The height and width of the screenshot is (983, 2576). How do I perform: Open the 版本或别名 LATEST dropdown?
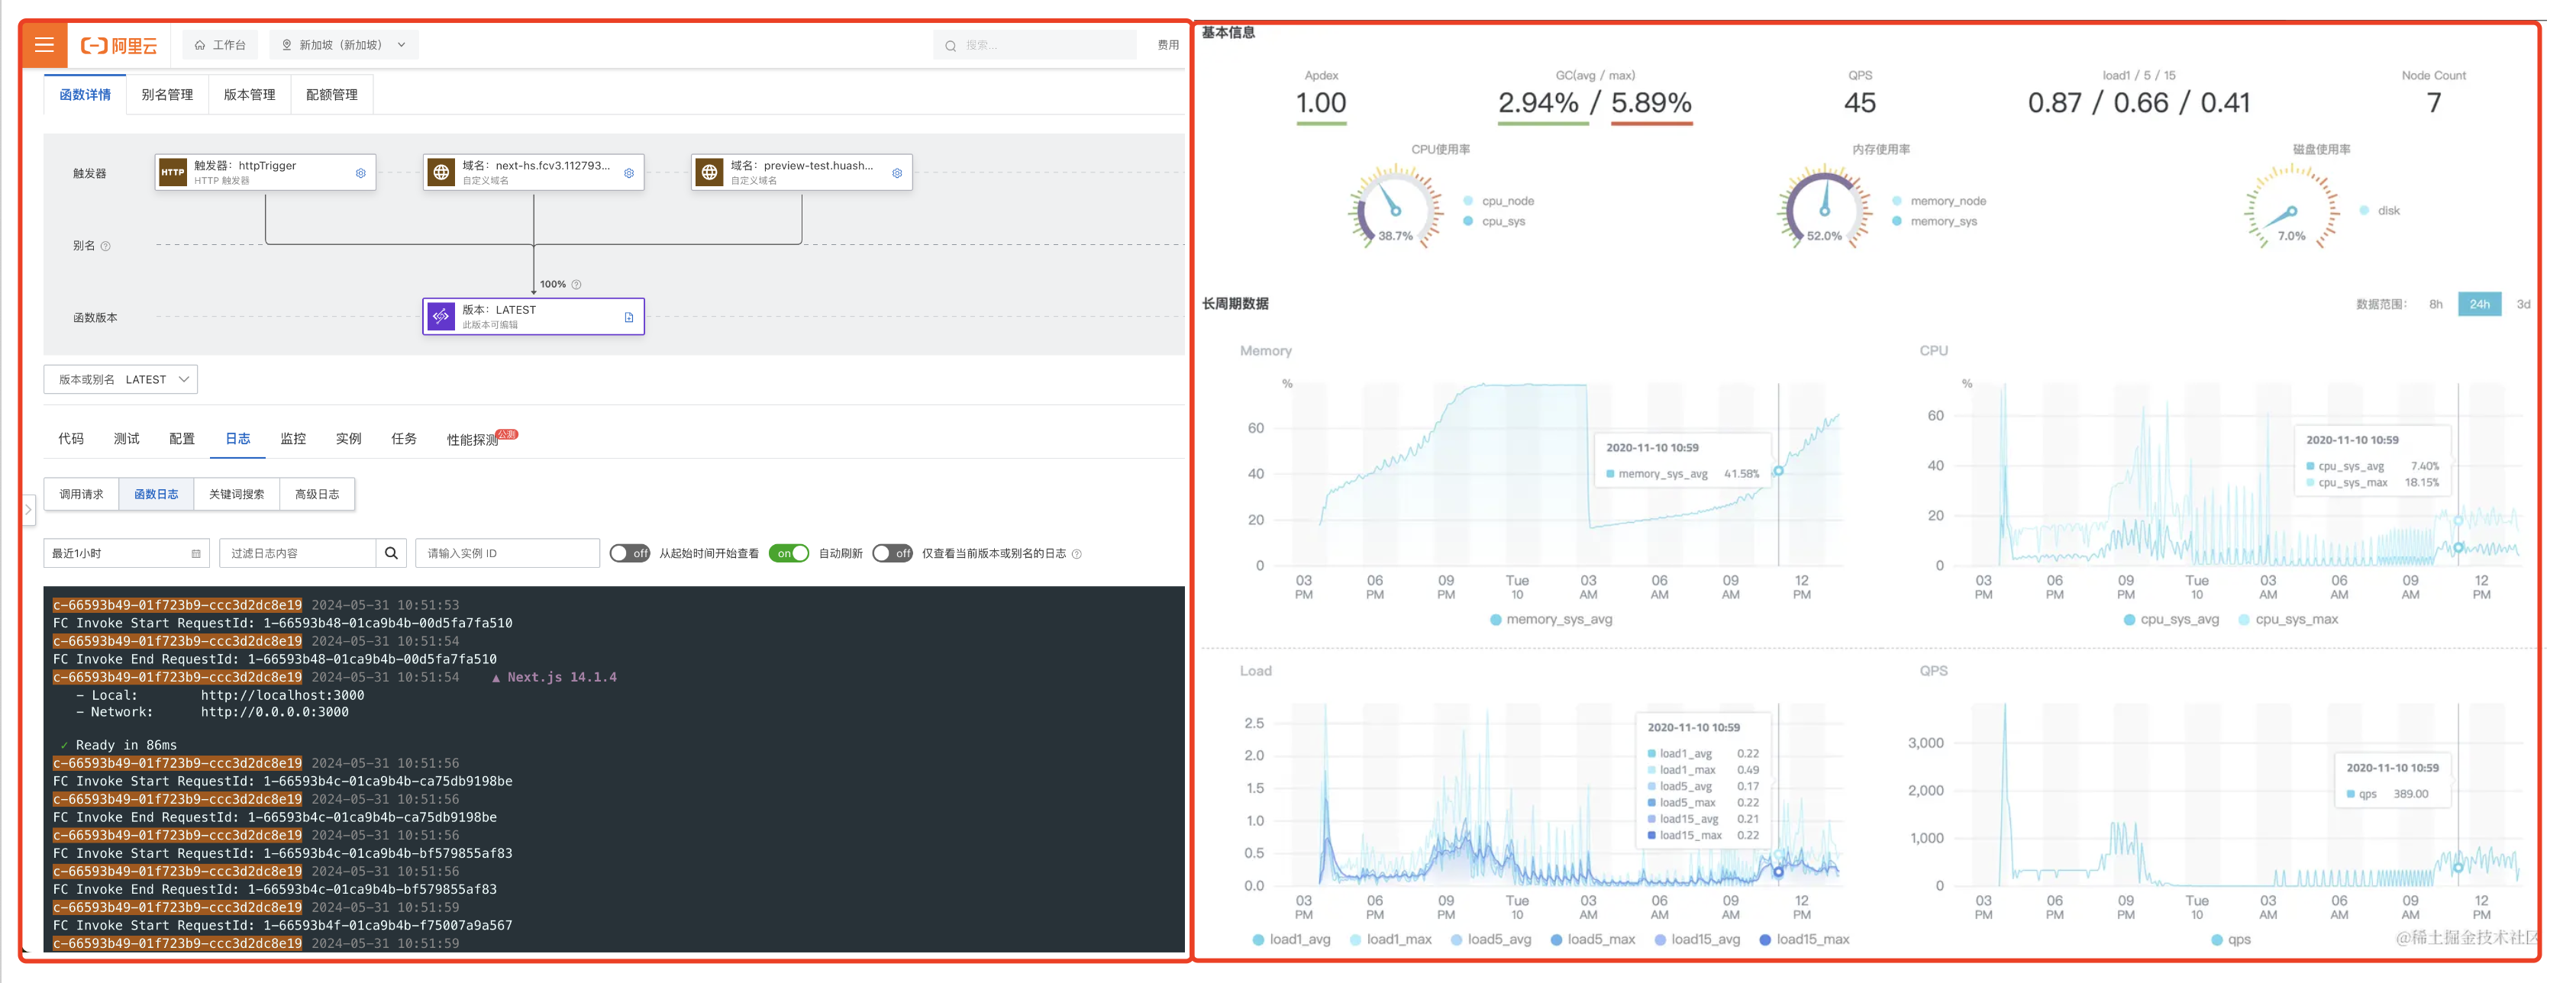tap(121, 380)
